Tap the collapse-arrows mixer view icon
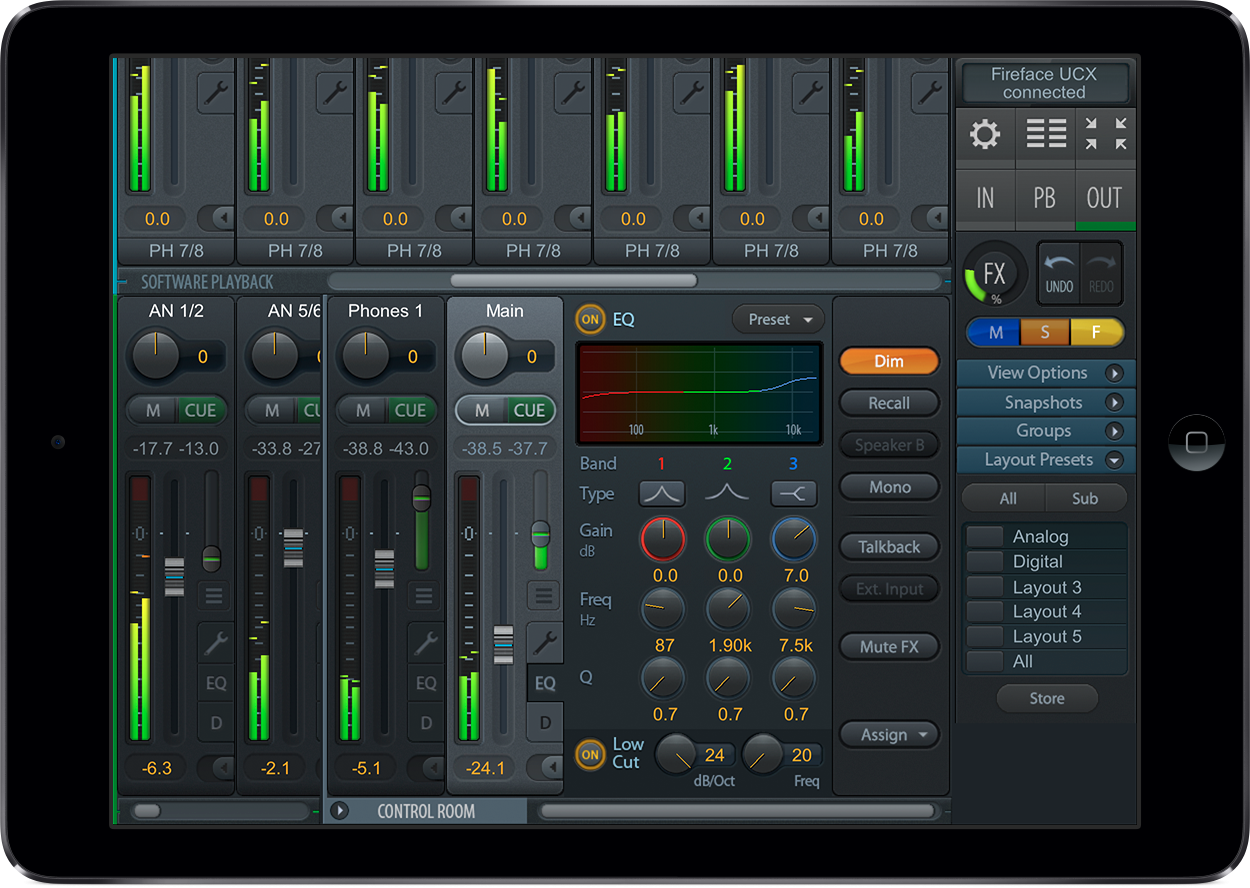The width and height of the screenshot is (1250, 888). [x=1106, y=134]
